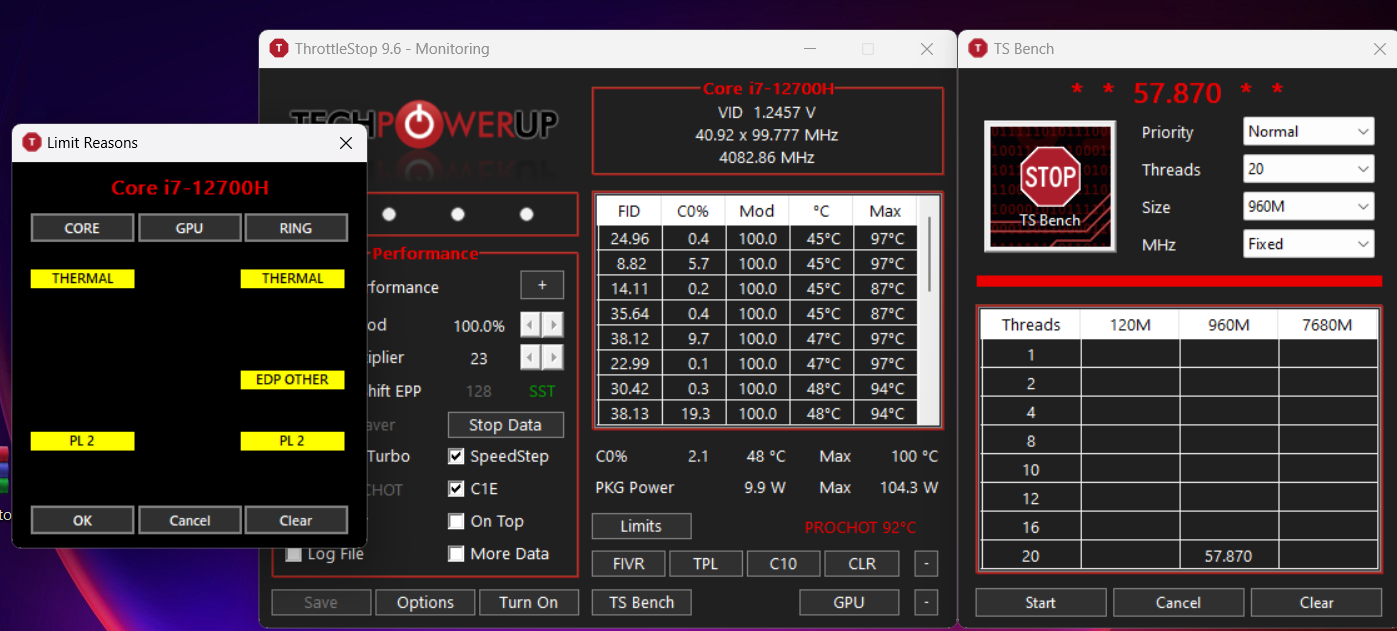Click the EDP OTHER limit indicator
This screenshot has height=631, width=1397.
click(x=292, y=380)
